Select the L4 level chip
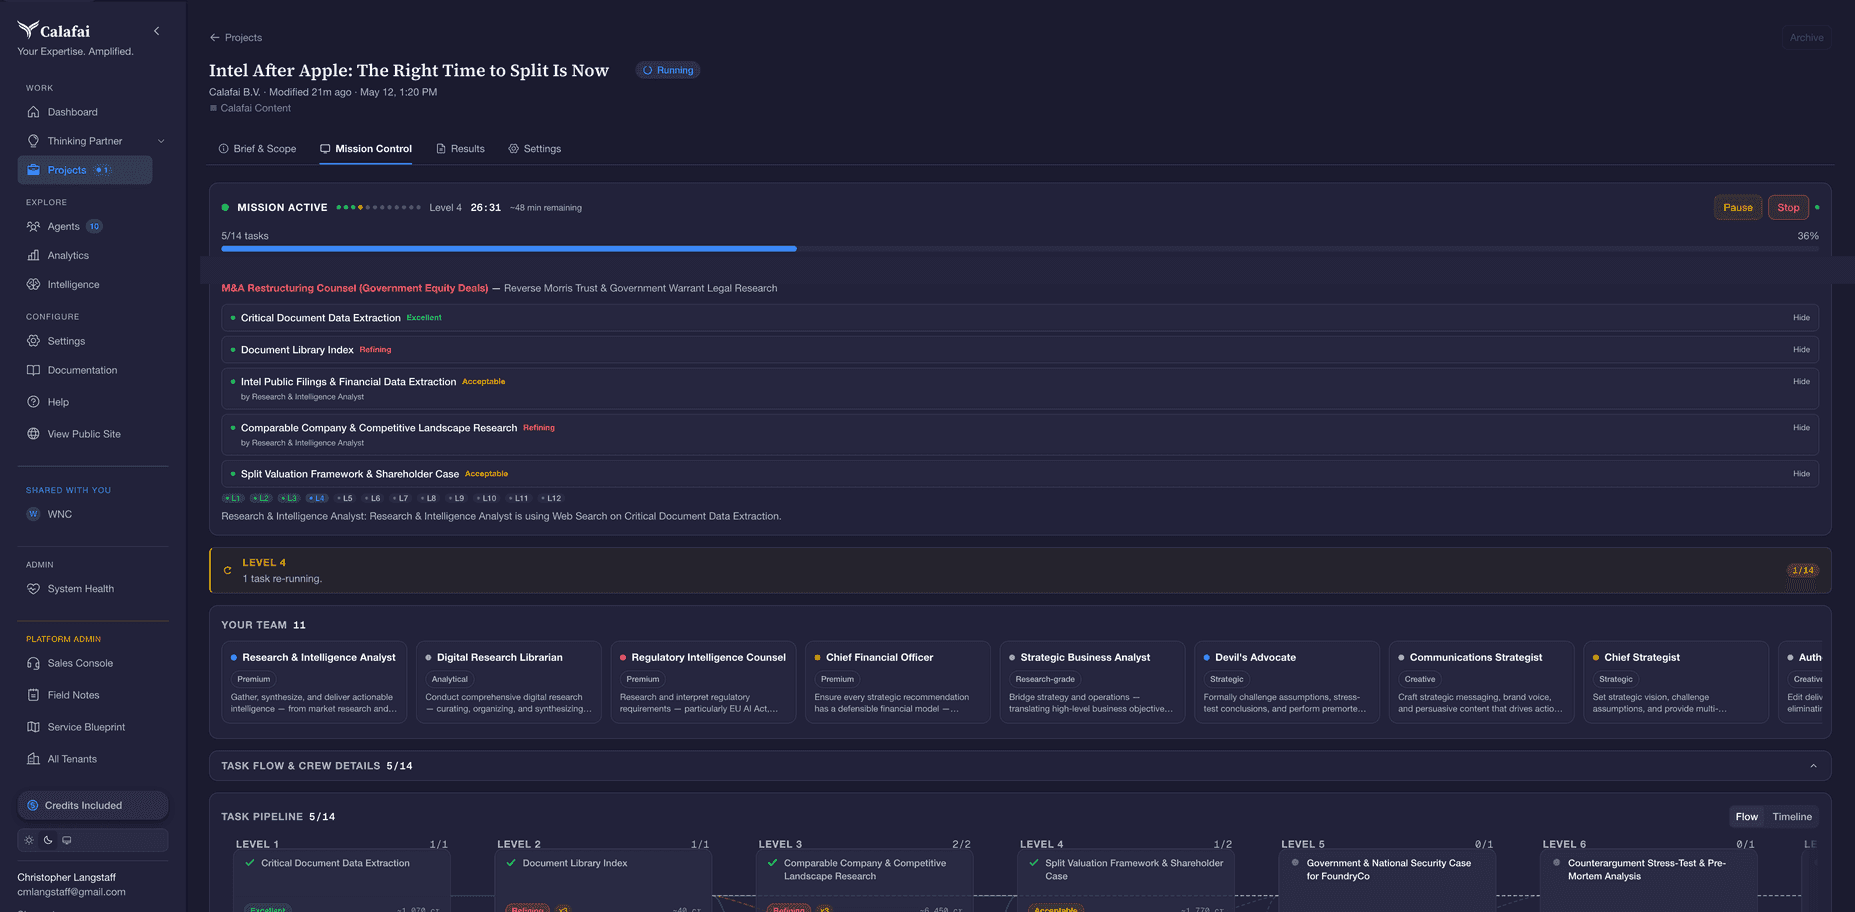Screen dimensions: 1855x912 317,498
